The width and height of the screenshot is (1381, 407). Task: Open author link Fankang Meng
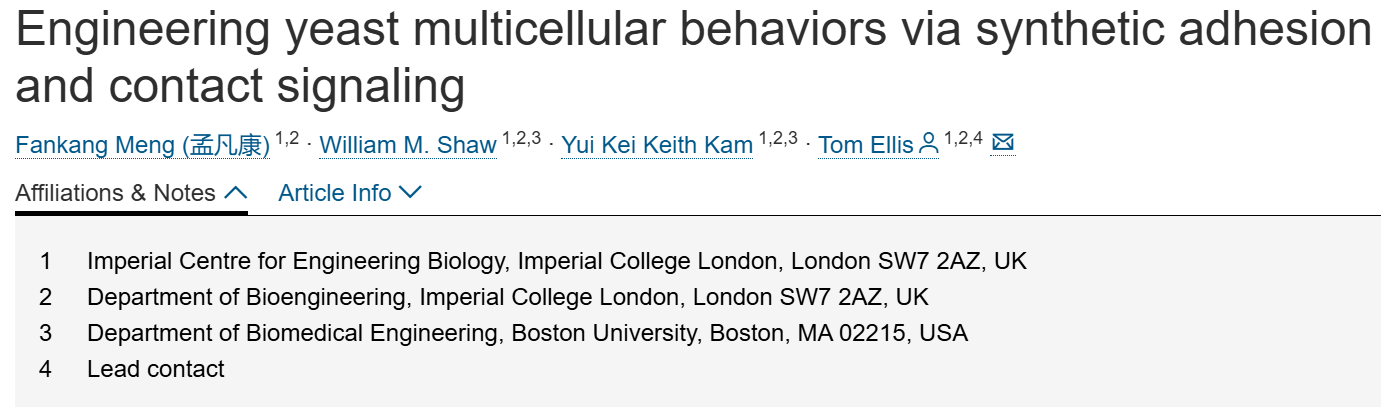[x=95, y=146]
